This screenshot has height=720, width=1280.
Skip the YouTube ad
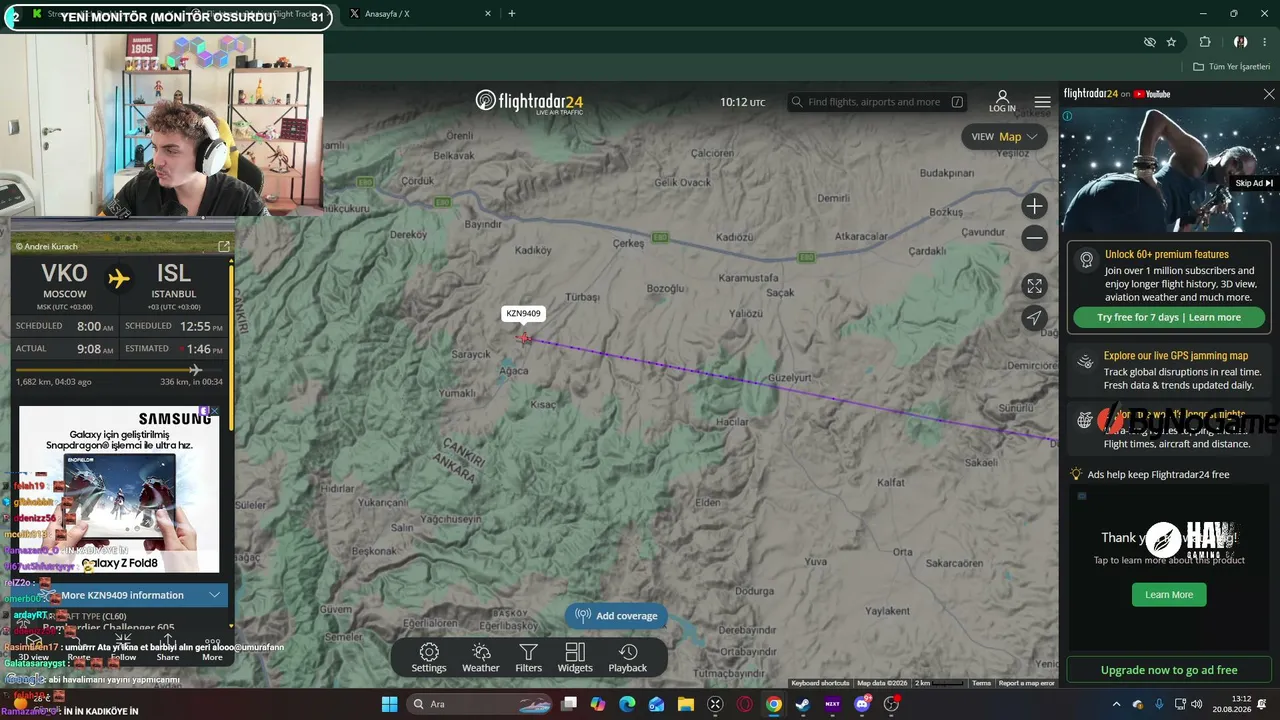[1254, 183]
